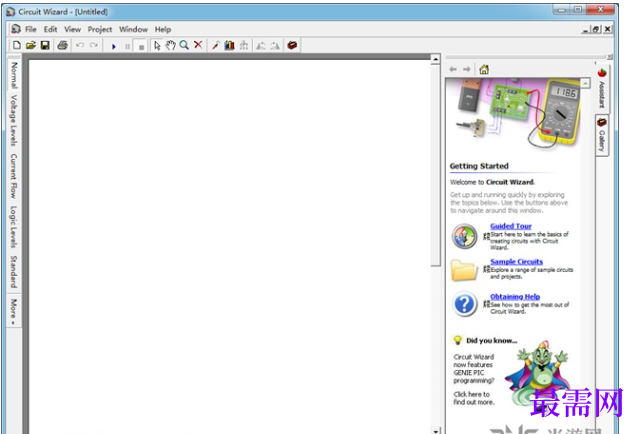Go back in the Assistant panel
The image size is (642, 434).
tap(453, 69)
